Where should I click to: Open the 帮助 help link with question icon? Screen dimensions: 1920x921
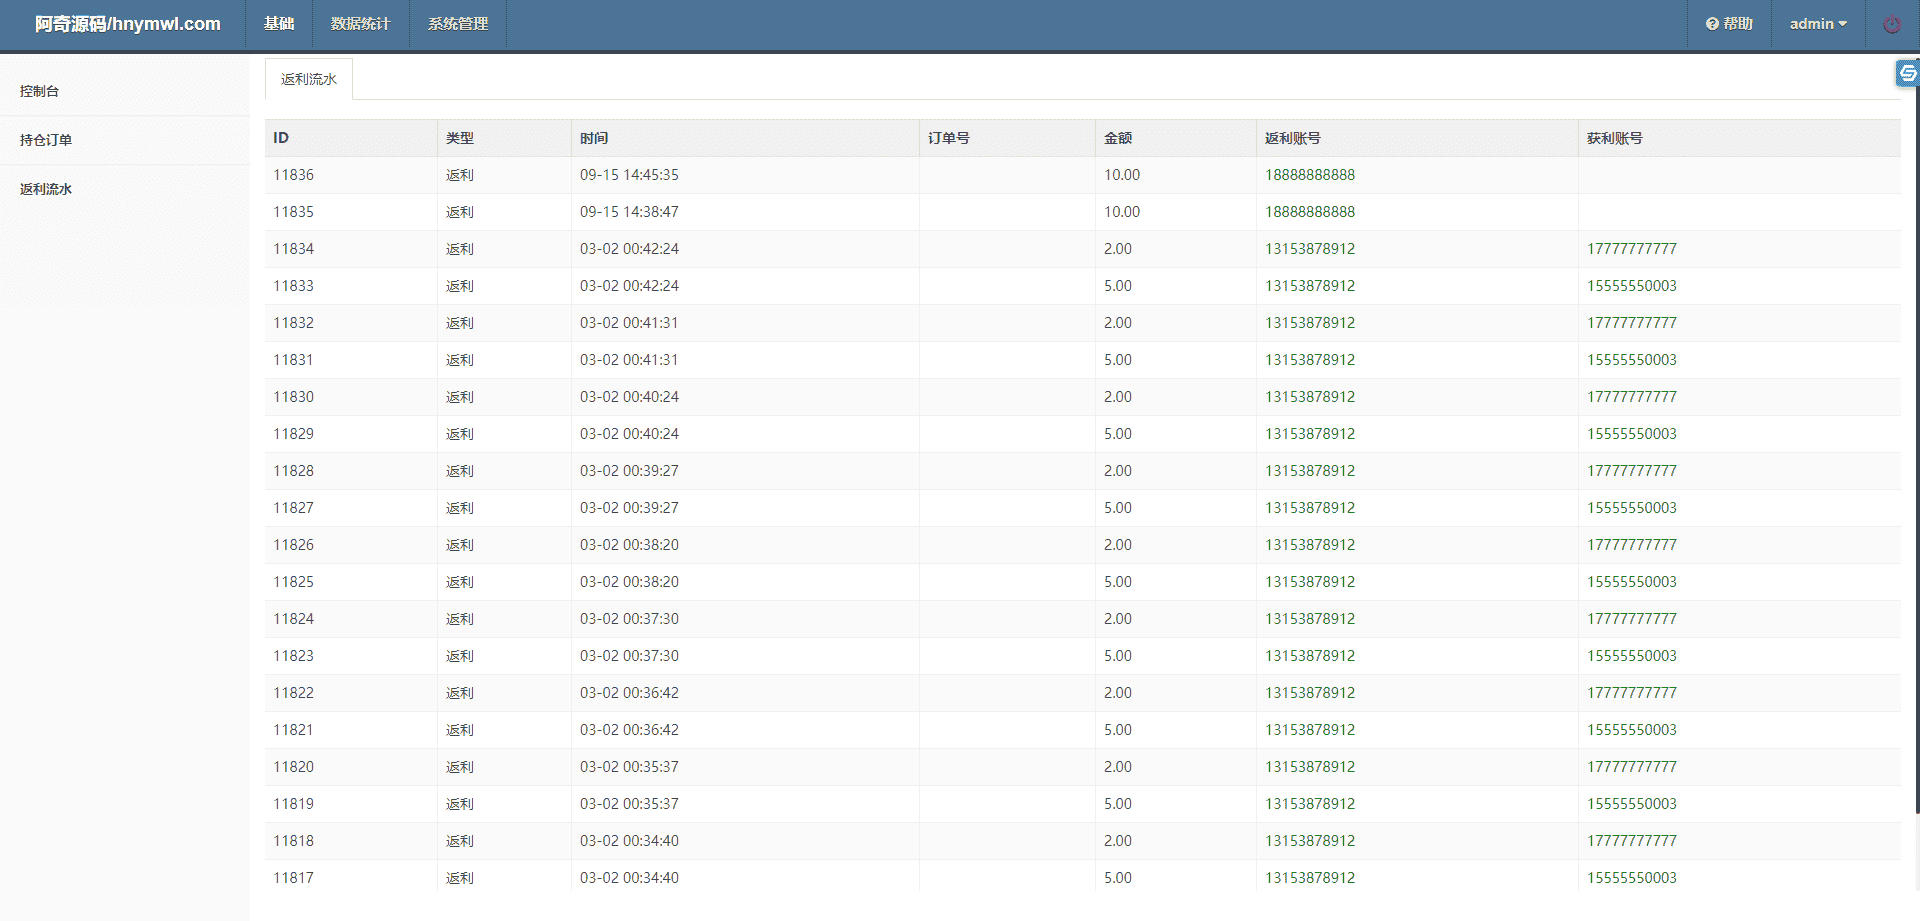click(x=1729, y=24)
